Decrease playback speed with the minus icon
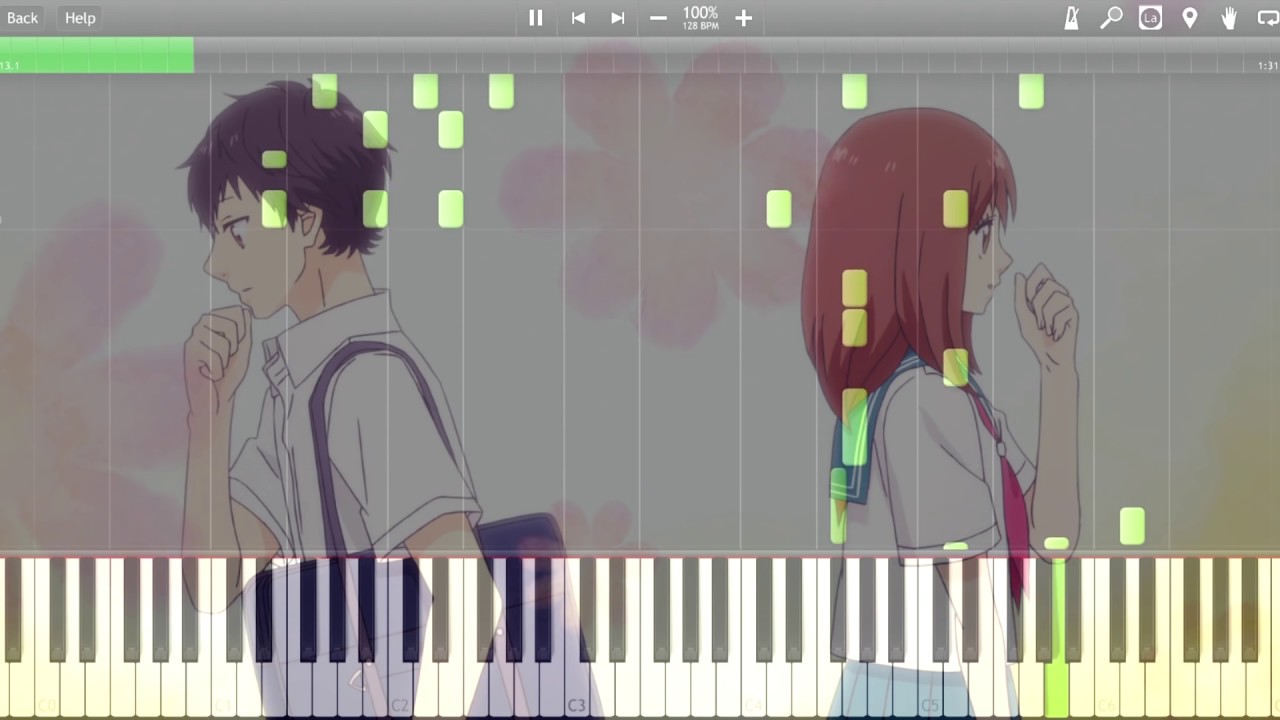Screen dimensions: 1280x720 tap(658, 18)
